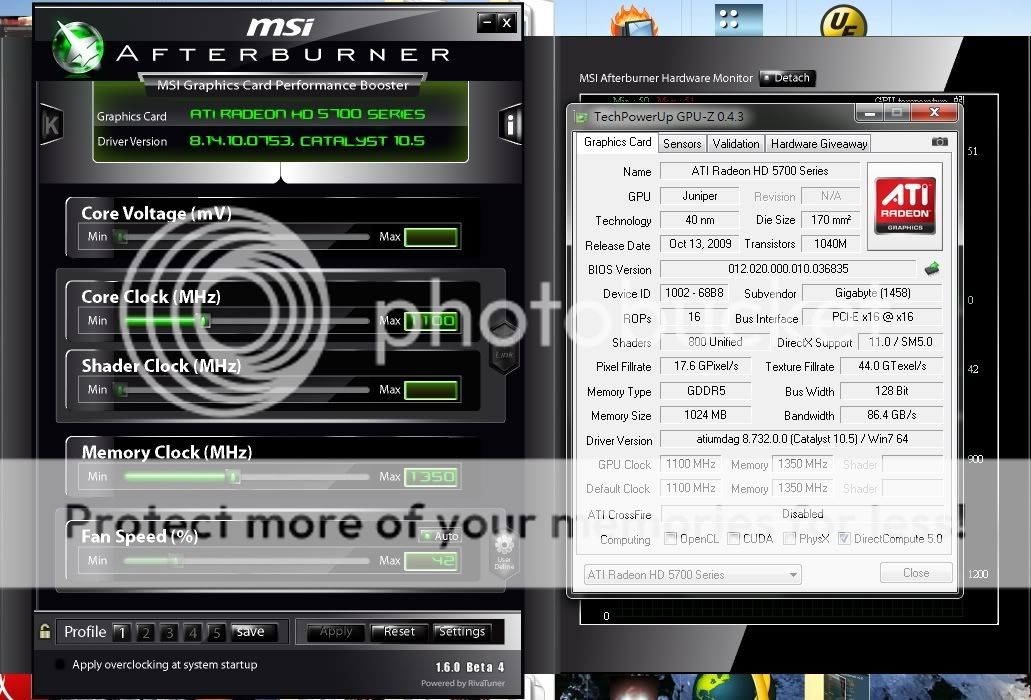1031x700 pixels.
Task: Toggle Auto fan speed
Action: (x=439, y=536)
